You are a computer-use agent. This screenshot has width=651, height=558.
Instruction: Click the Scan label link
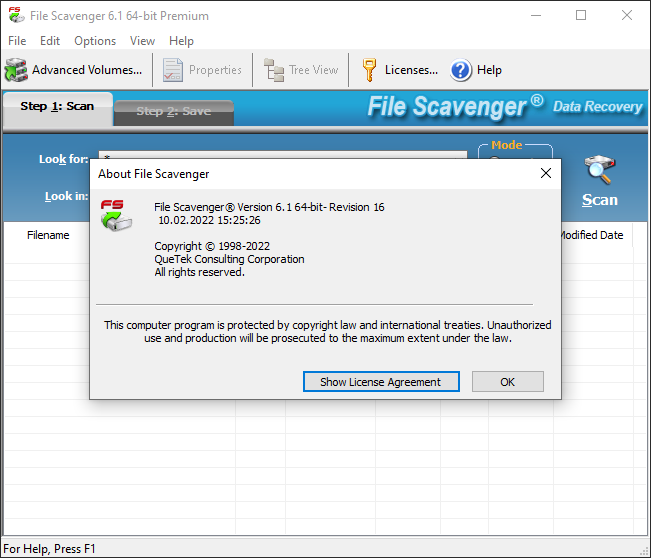600,200
